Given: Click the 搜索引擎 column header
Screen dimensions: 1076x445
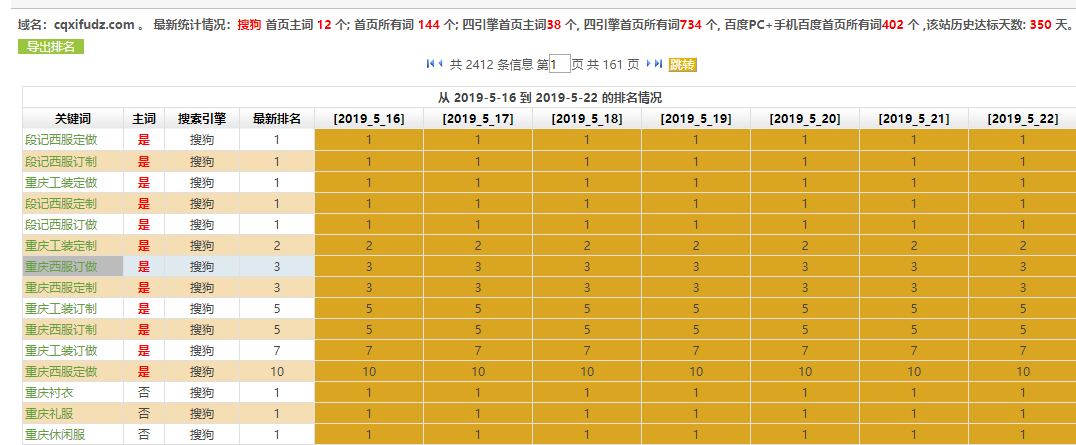Looking at the screenshot, I should tap(201, 118).
